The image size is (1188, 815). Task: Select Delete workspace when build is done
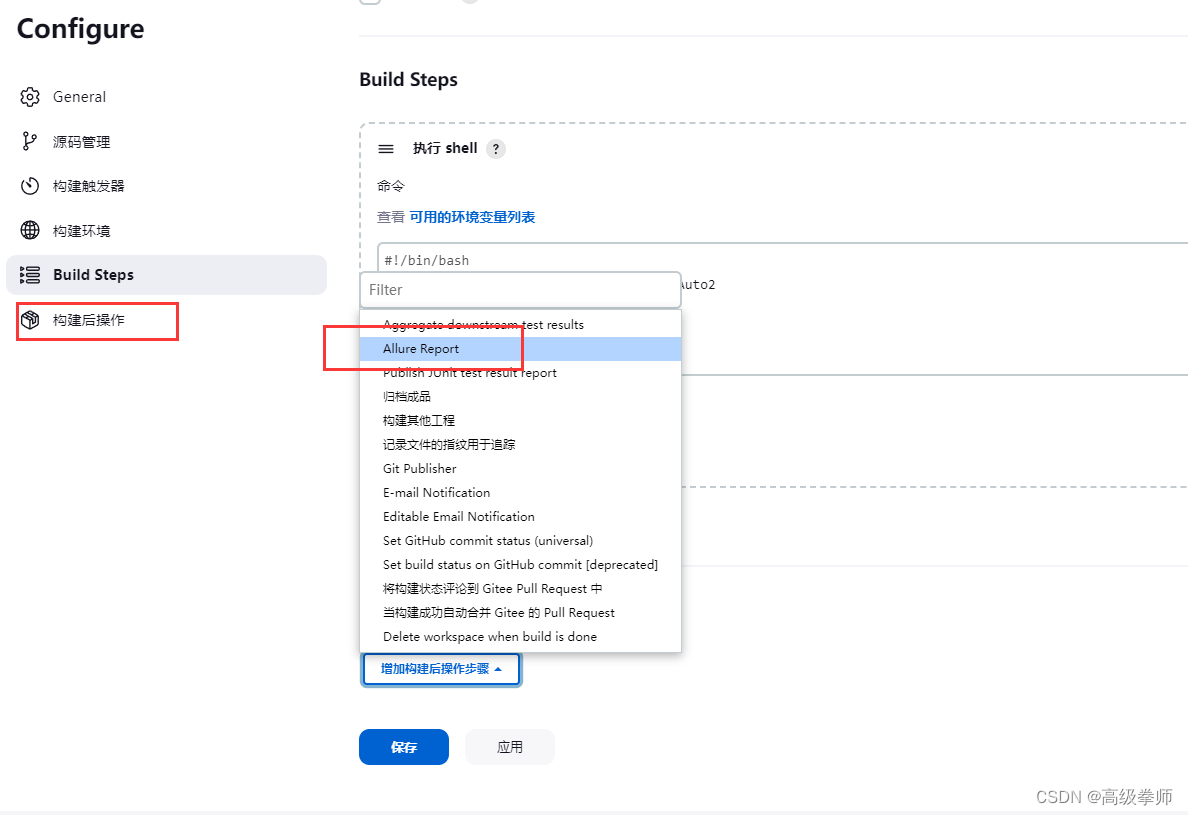(521, 637)
